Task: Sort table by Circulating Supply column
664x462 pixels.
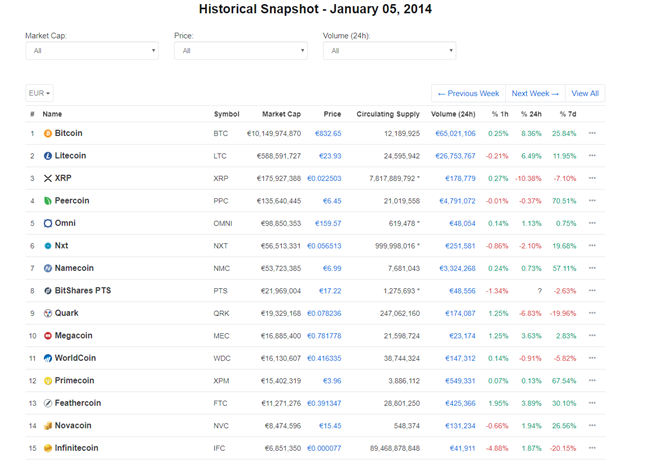Action: tap(388, 114)
